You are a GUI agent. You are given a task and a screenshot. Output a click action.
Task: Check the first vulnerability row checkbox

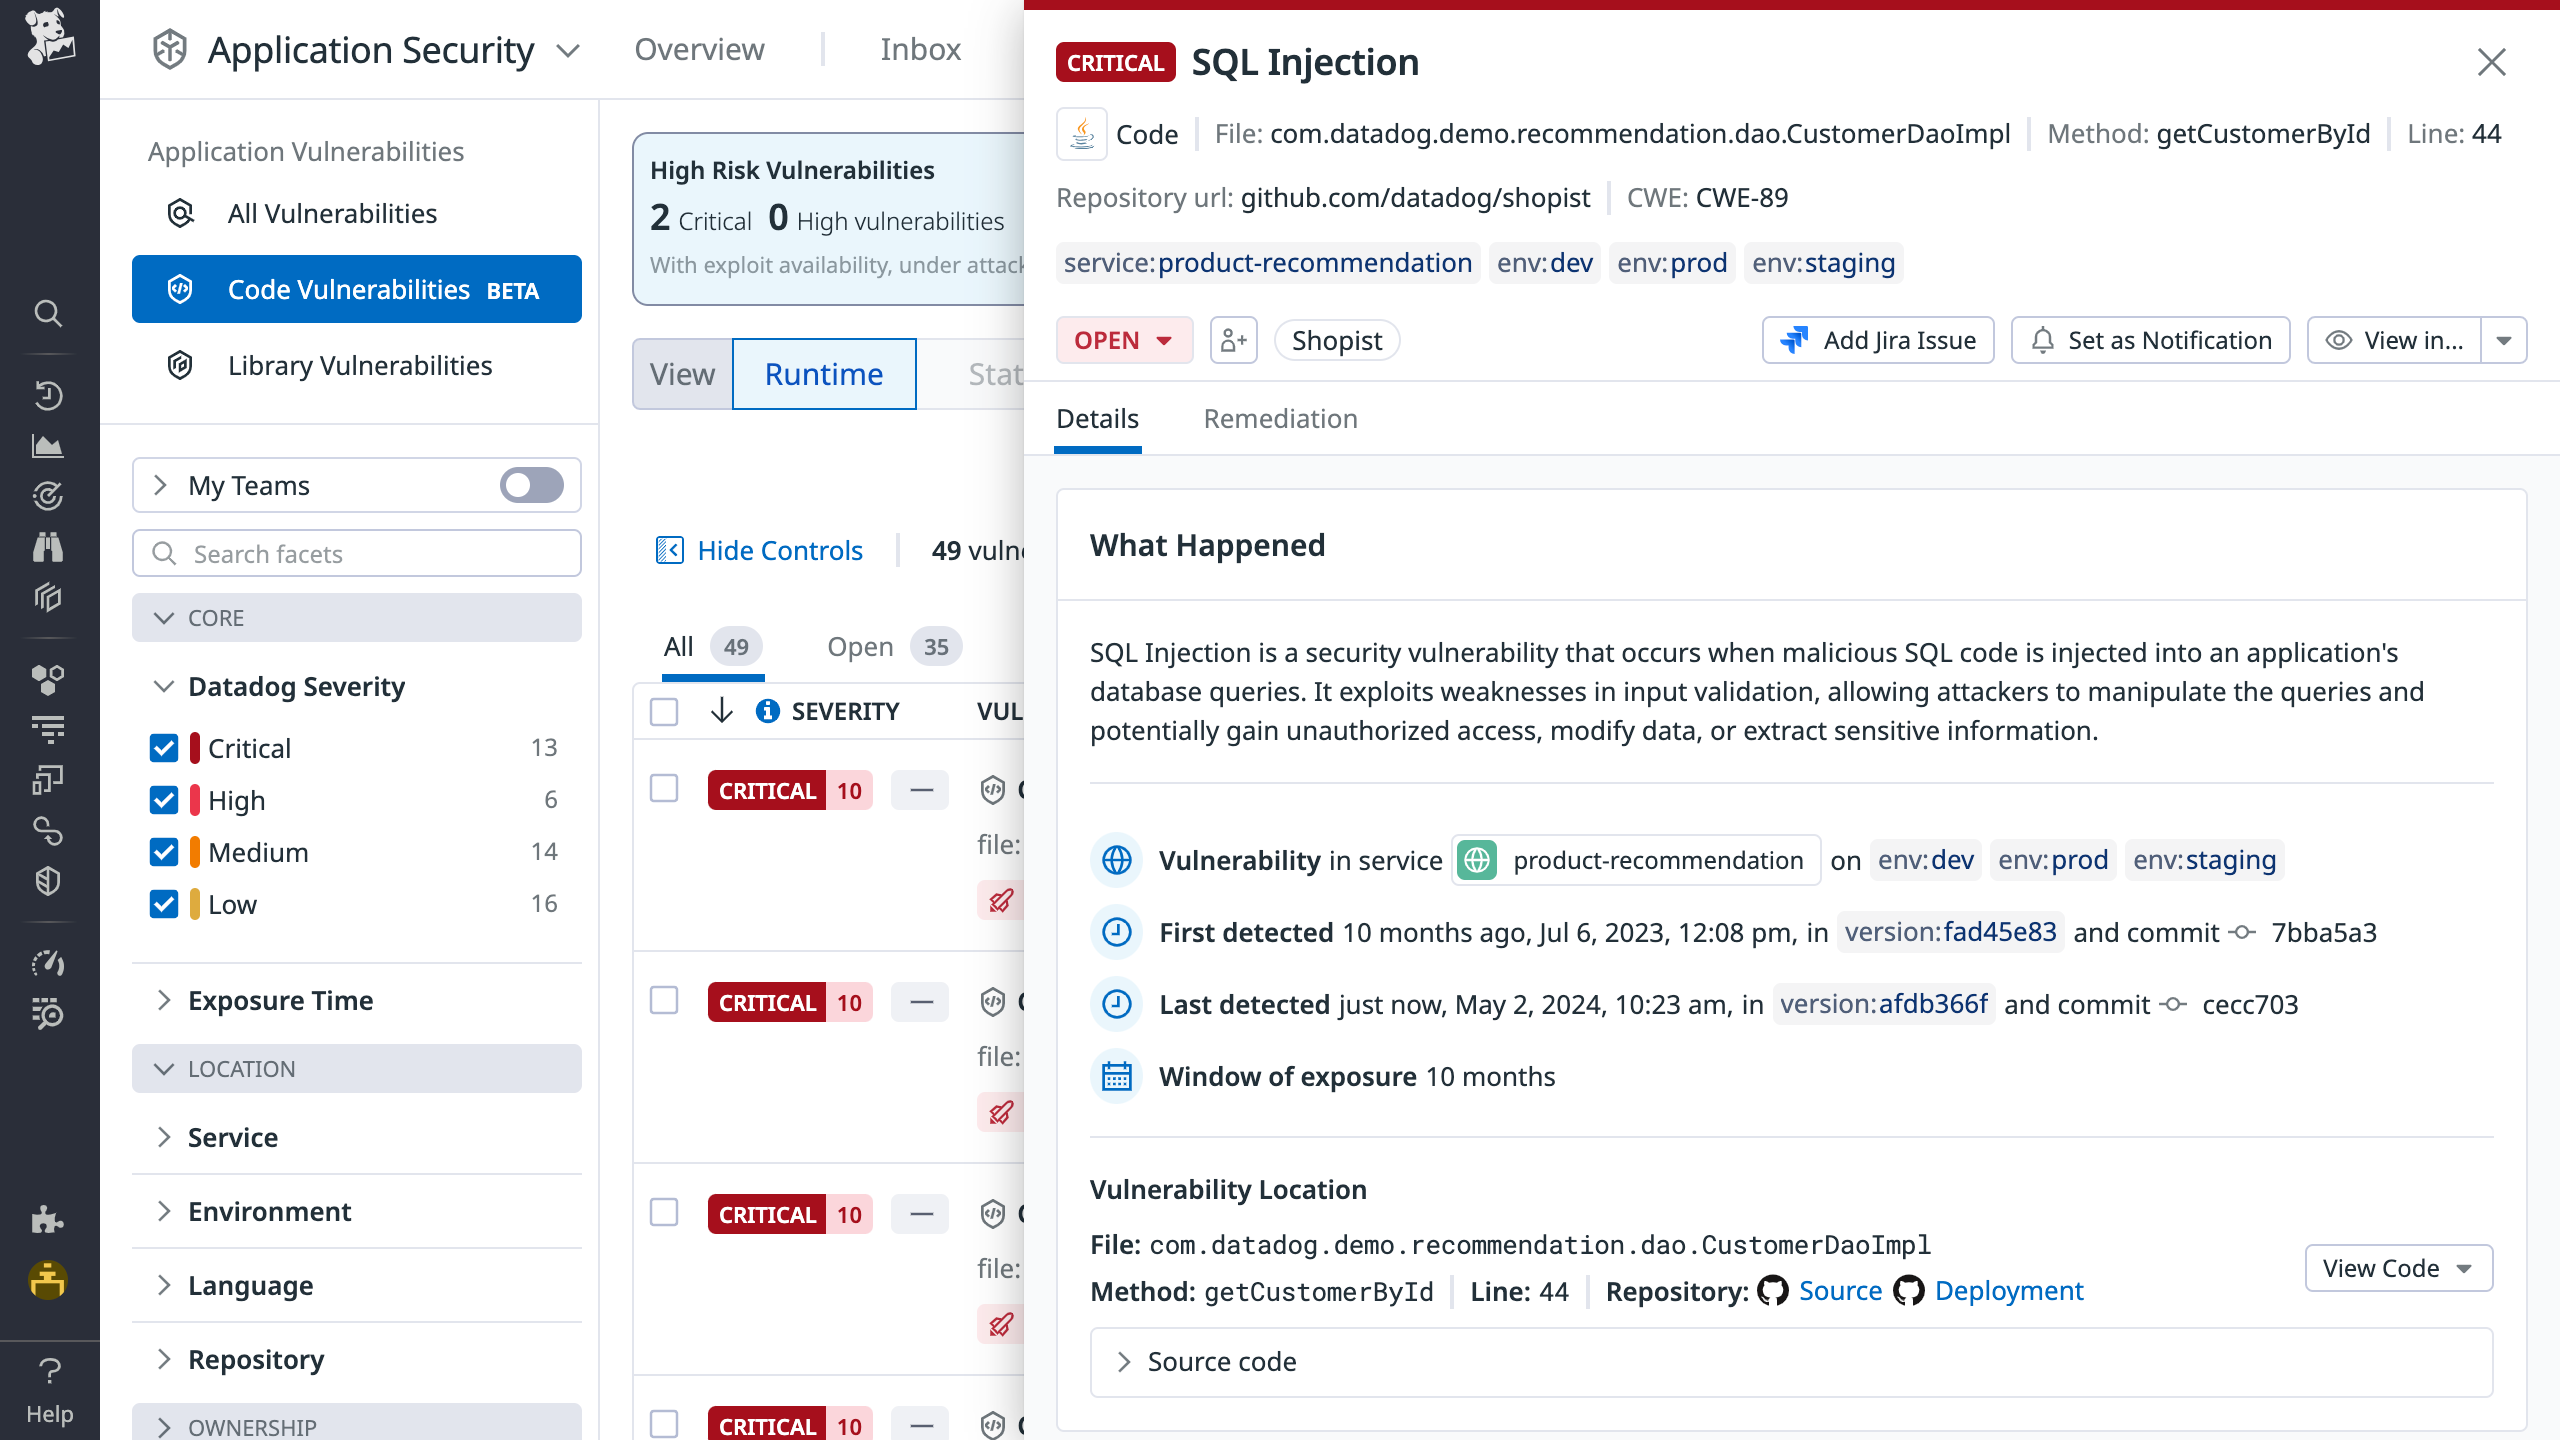(663, 789)
